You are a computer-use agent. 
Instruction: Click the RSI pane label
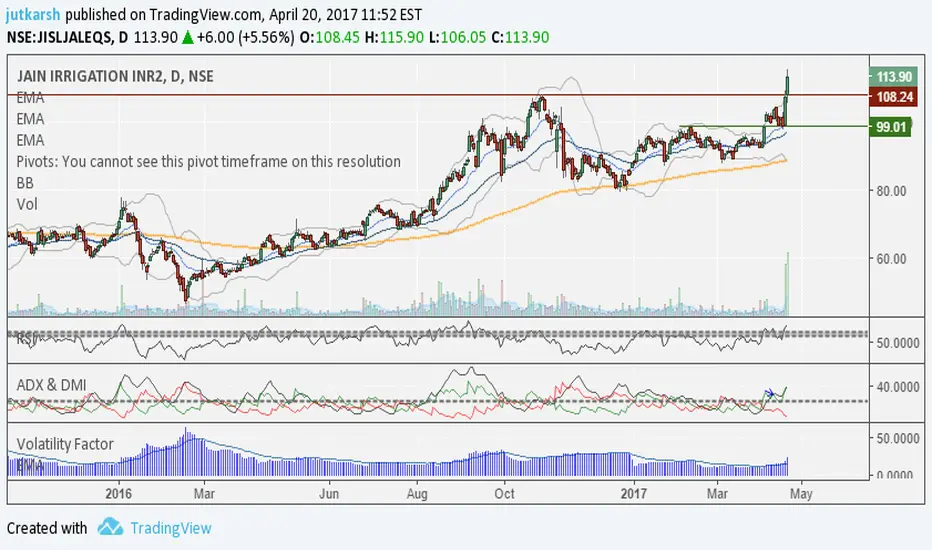[26, 339]
